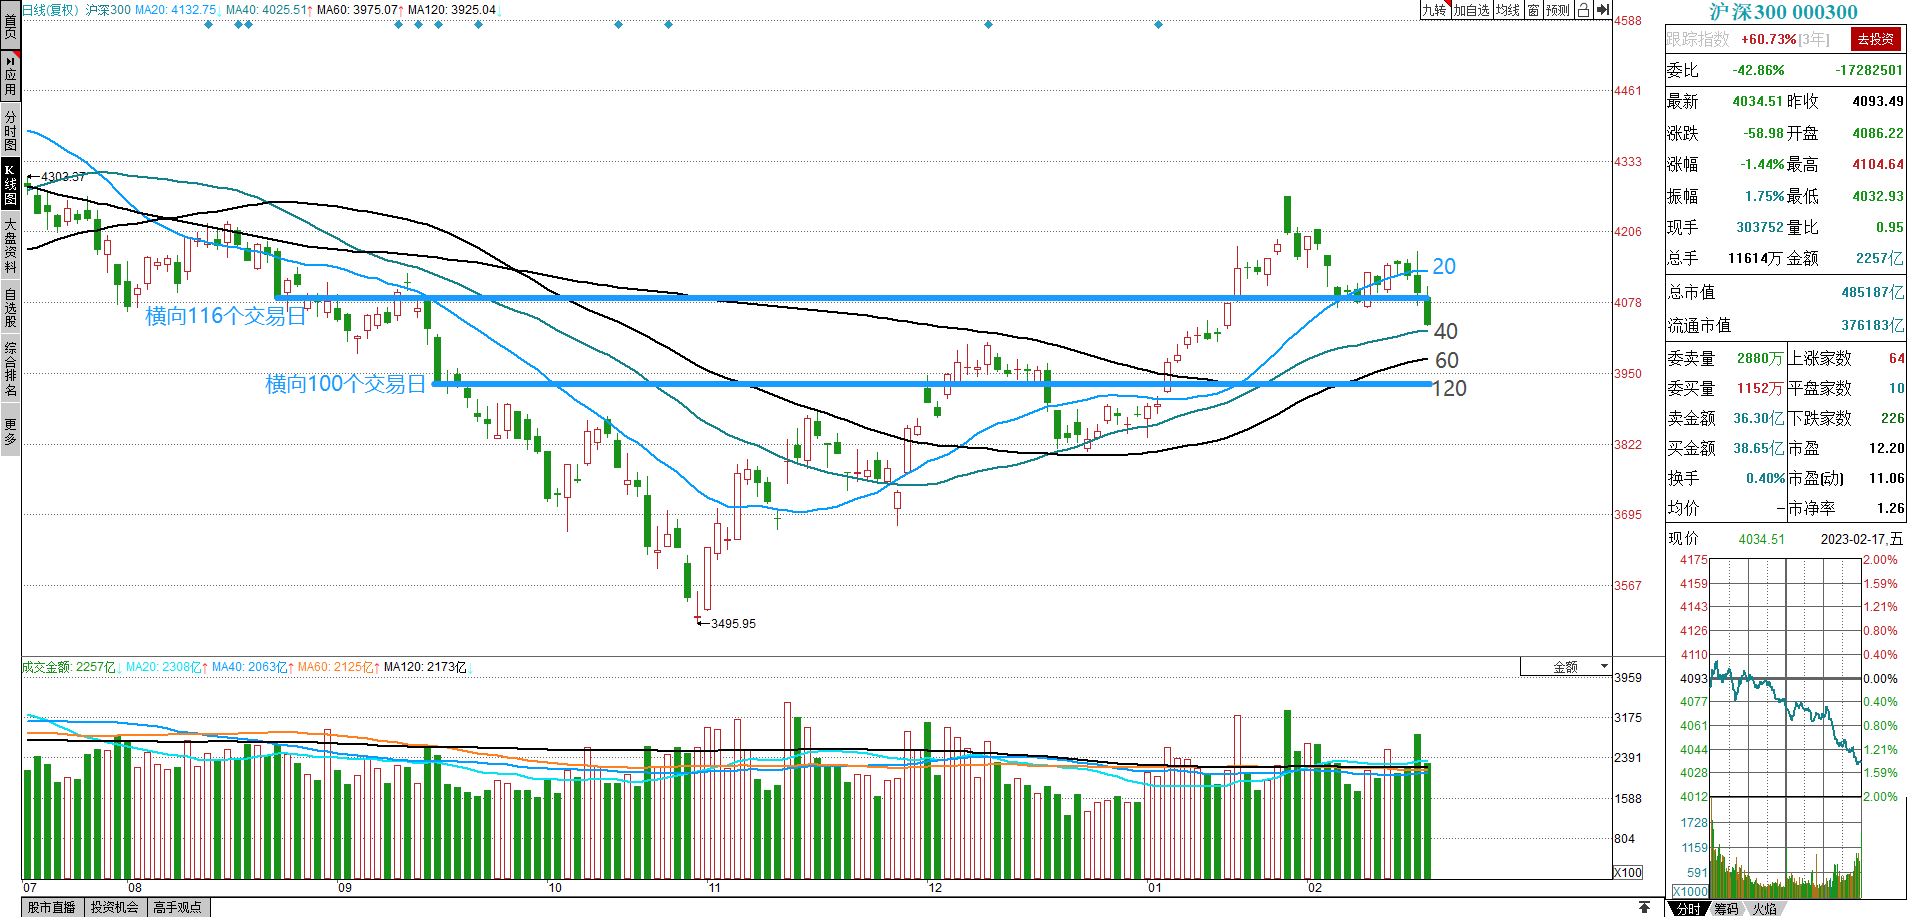Click the lock icon in chart toolbar
The height and width of the screenshot is (917, 1907).
1583,10
